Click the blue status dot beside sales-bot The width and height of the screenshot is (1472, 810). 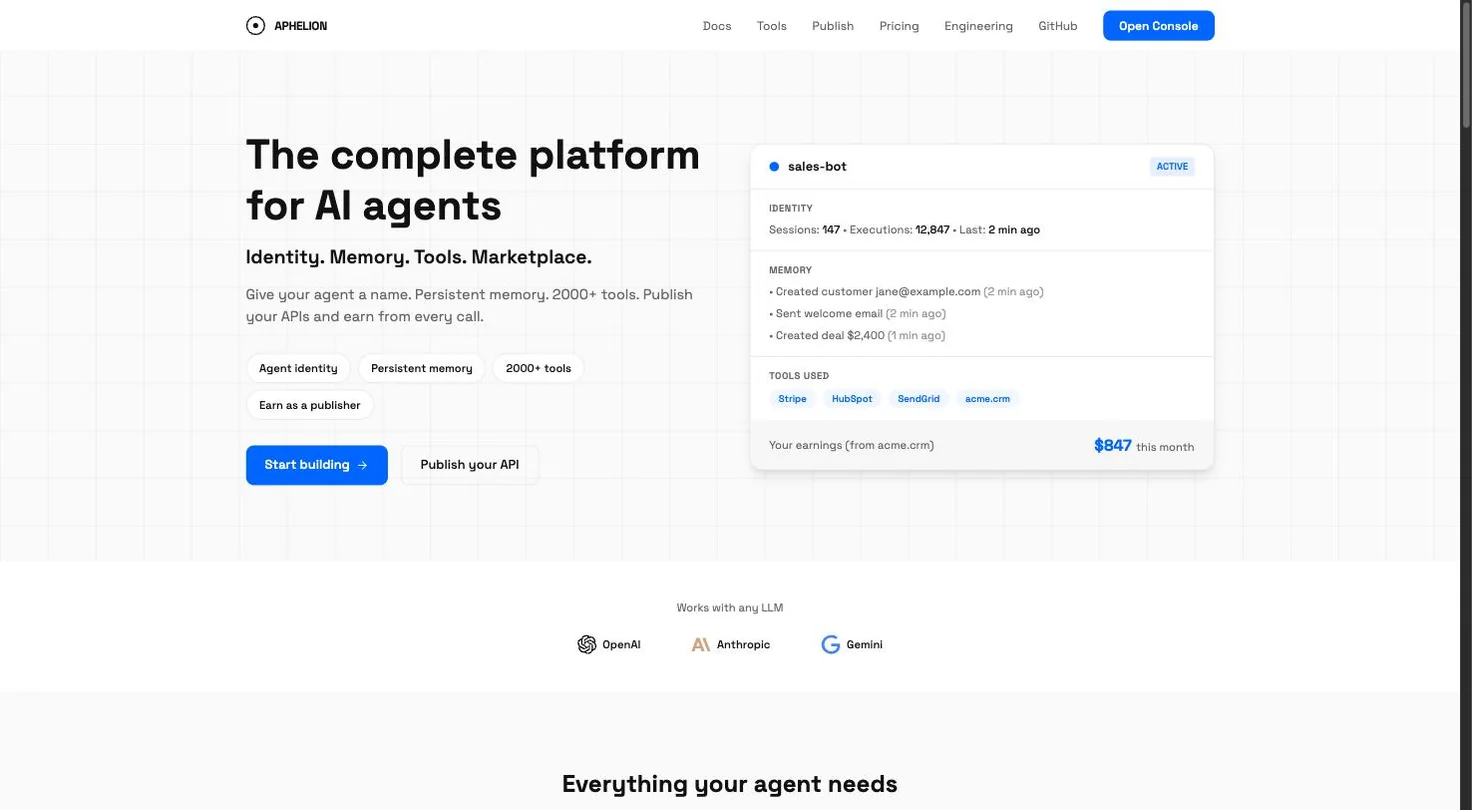point(774,167)
